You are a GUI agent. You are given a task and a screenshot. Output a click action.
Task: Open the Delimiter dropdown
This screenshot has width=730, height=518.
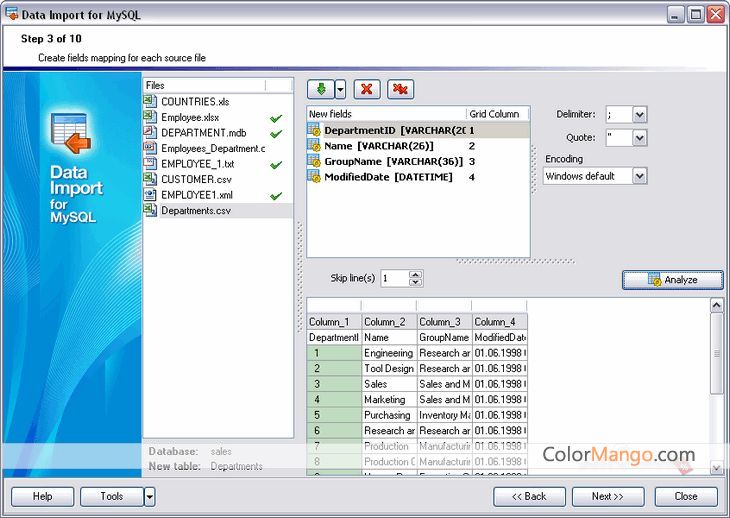(640, 114)
